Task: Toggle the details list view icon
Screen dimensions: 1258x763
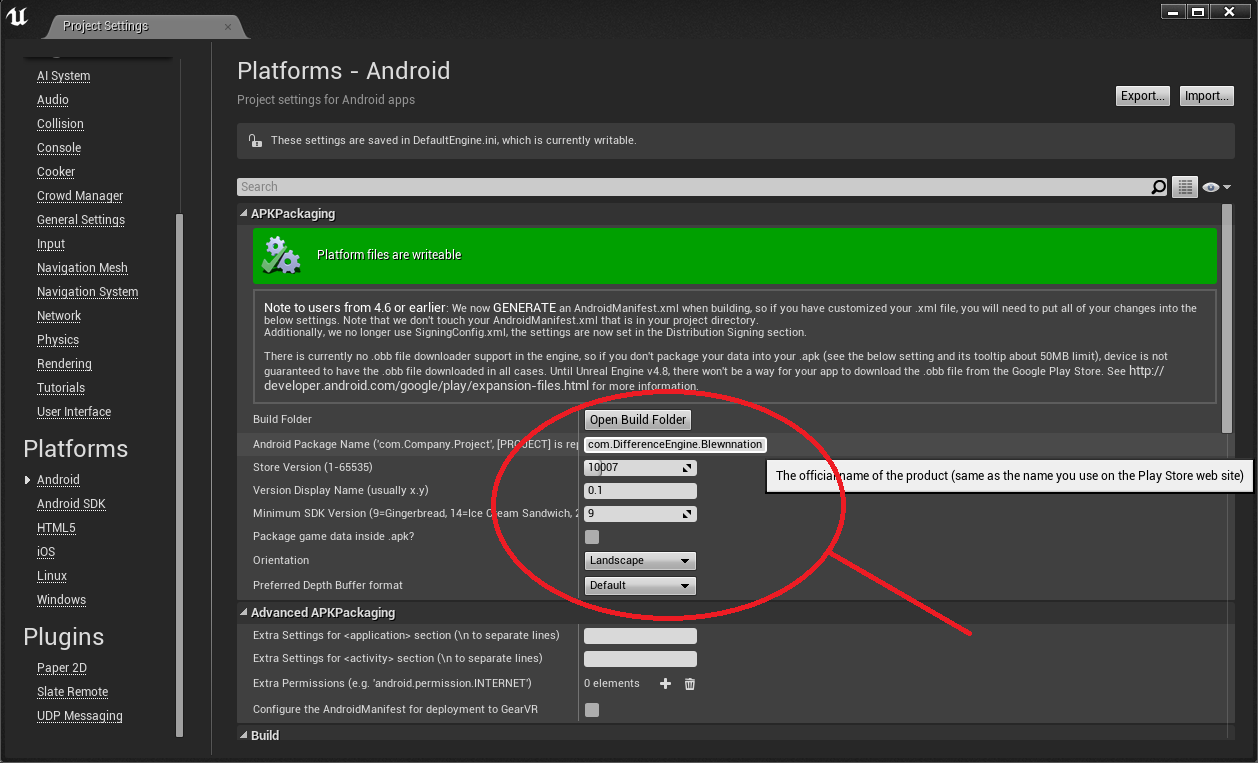Action: [1185, 187]
